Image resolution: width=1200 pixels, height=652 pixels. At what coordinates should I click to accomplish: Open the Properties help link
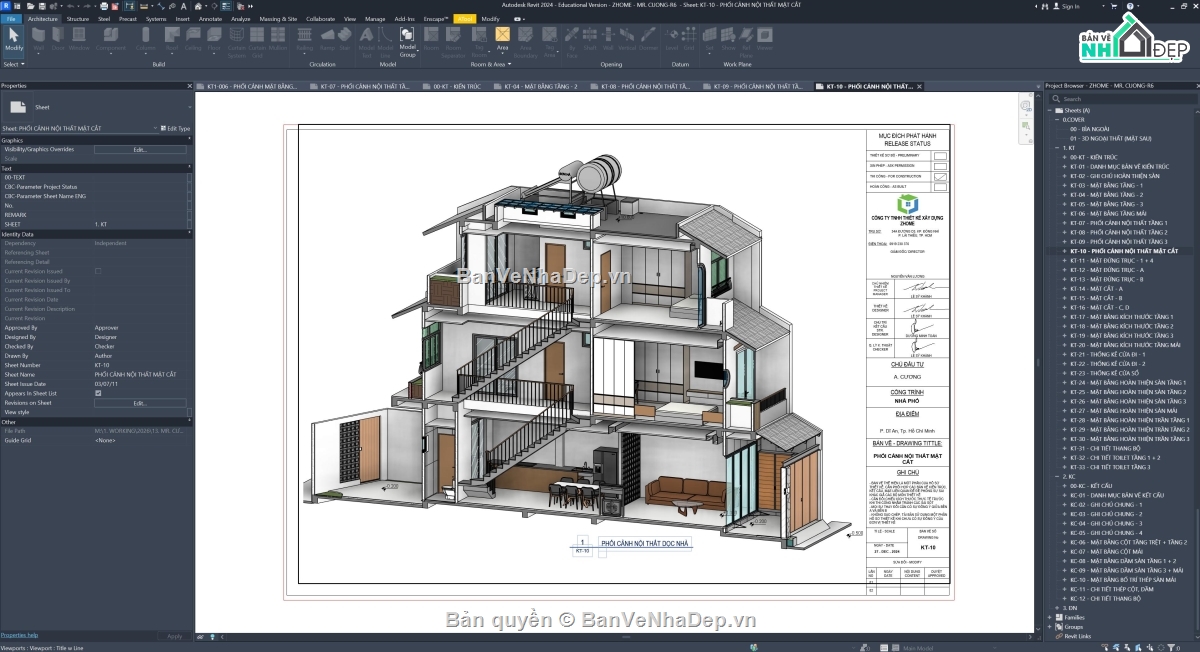point(19,635)
